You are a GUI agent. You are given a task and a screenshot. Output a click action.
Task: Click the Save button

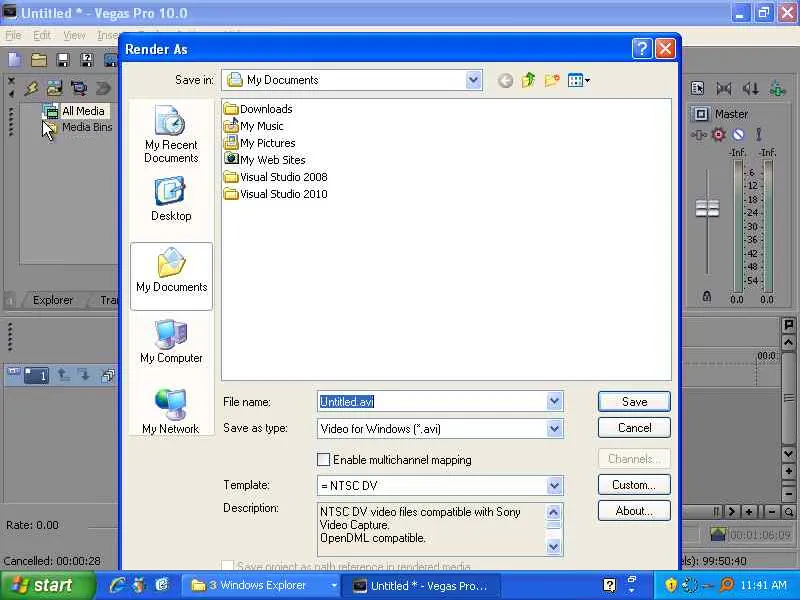coord(634,402)
